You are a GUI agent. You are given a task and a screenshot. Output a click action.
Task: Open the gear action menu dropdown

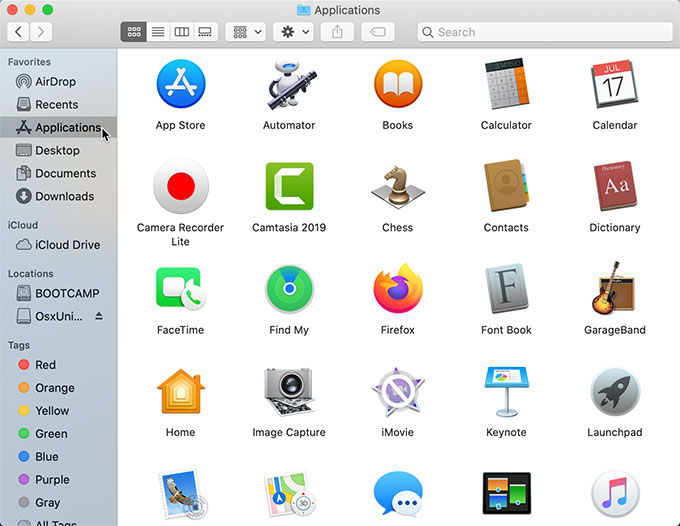[x=293, y=32]
